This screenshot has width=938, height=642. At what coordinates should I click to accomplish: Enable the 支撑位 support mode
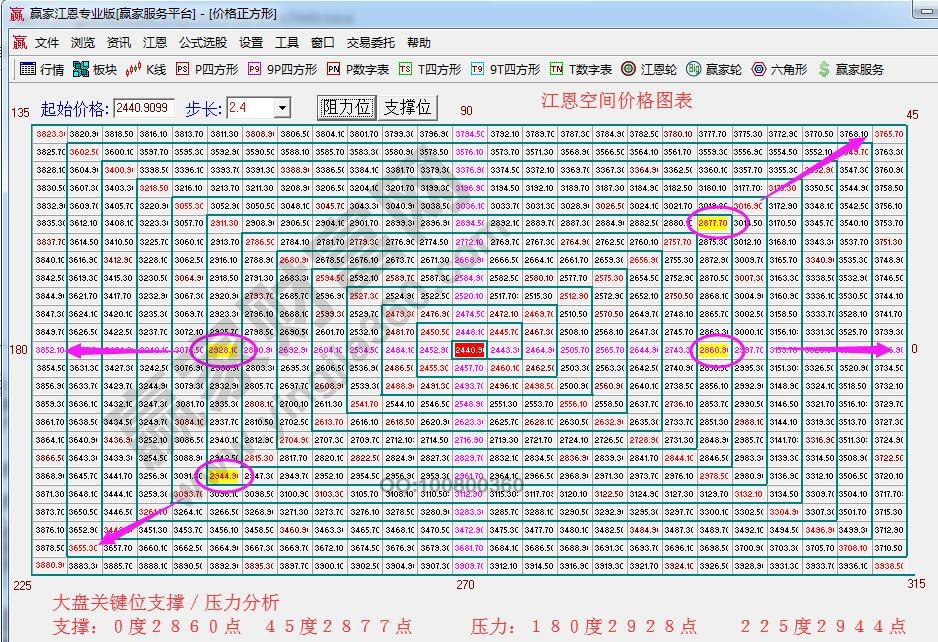[x=410, y=105]
